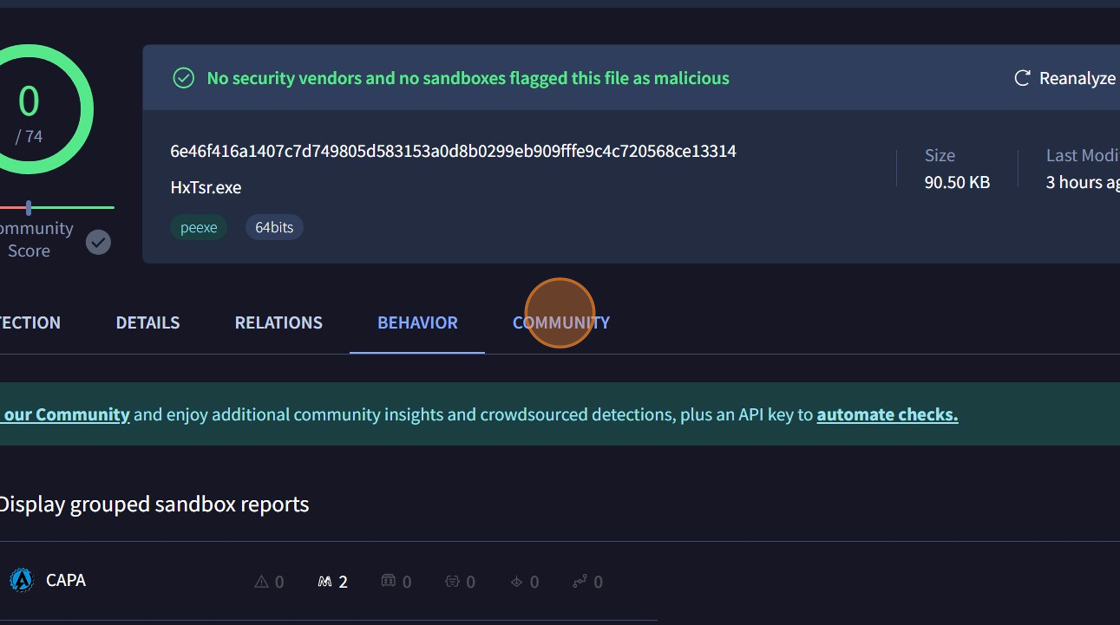The width and height of the screenshot is (1120, 625).
Task: Click the CAPA sandbox logo icon
Action: point(21,580)
